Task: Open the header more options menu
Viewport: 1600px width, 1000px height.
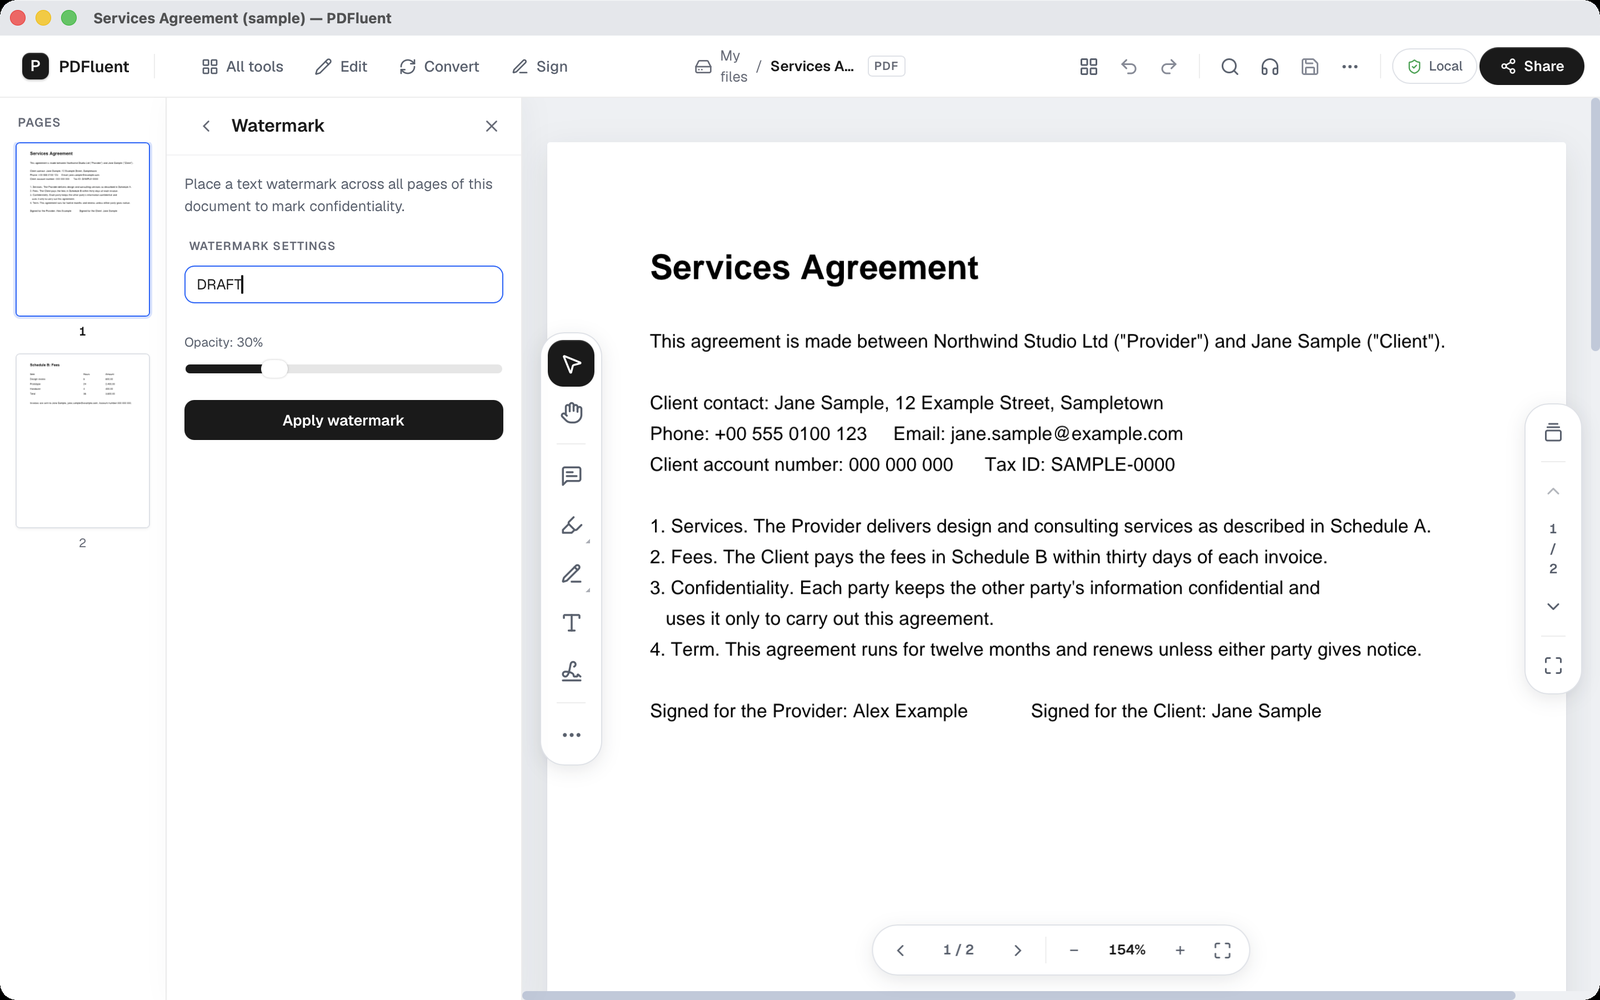Action: [1350, 66]
